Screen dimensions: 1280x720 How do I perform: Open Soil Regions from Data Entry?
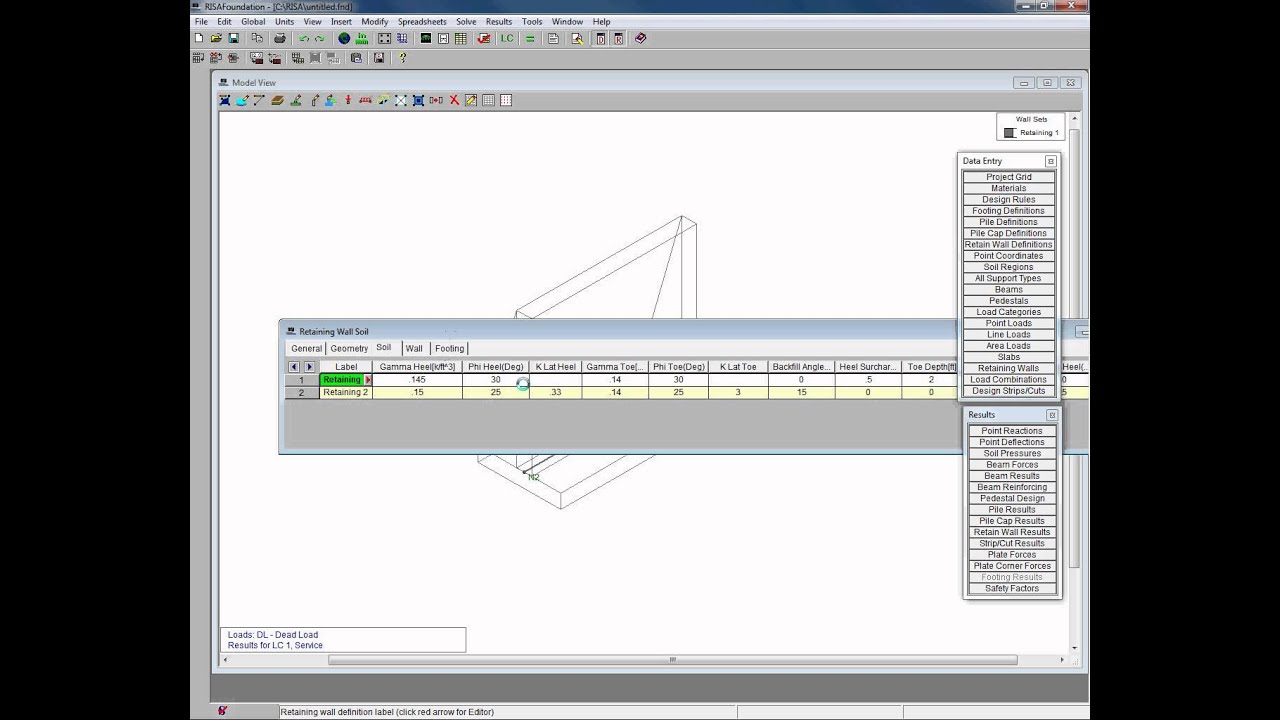(x=1008, y=267)
